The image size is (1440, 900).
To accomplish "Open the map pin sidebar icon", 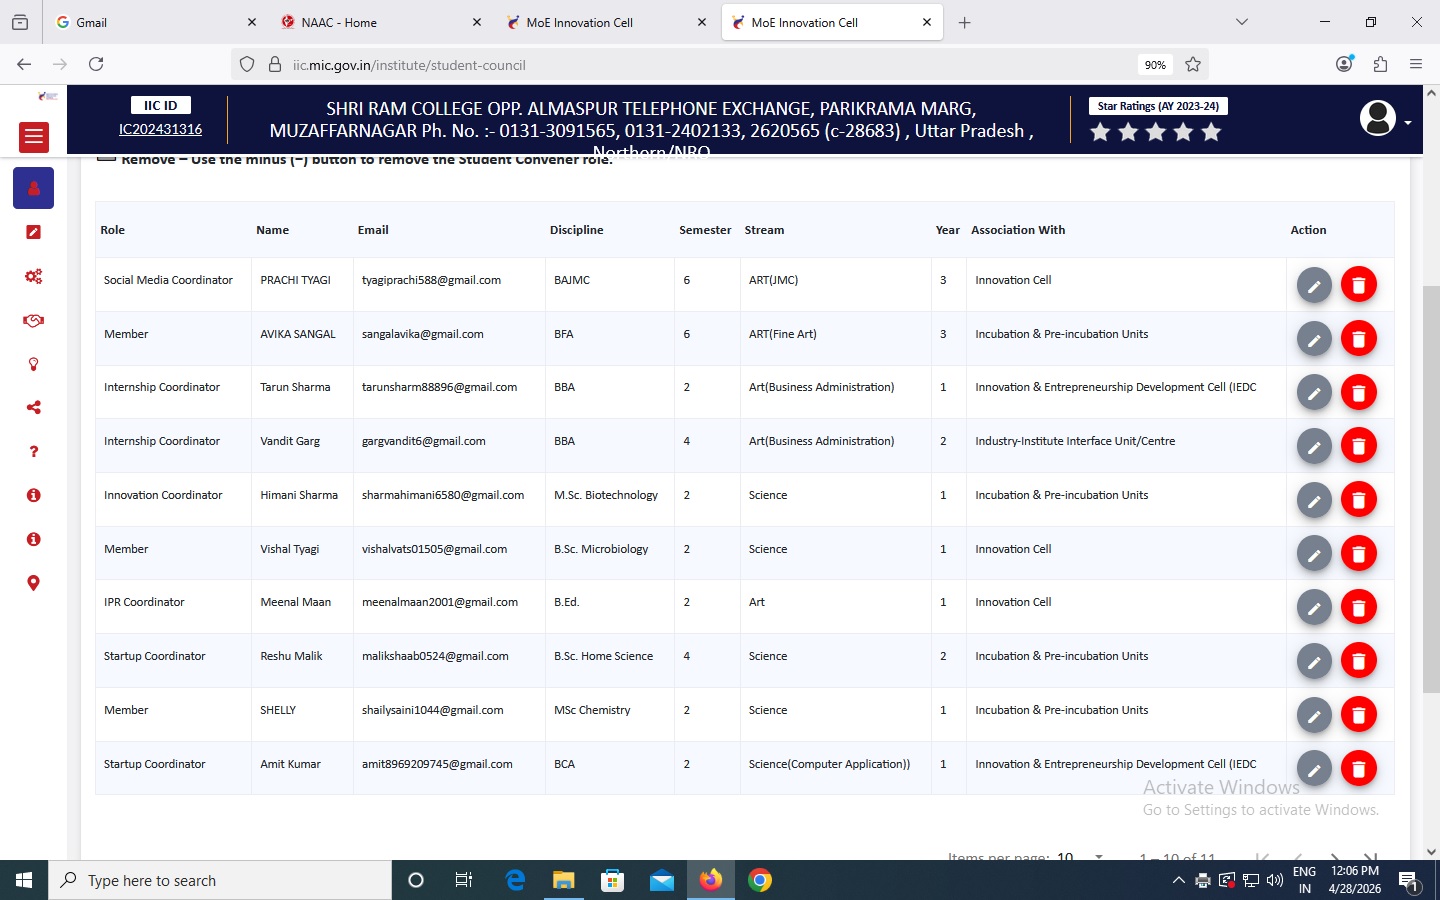I will point(33,583).
